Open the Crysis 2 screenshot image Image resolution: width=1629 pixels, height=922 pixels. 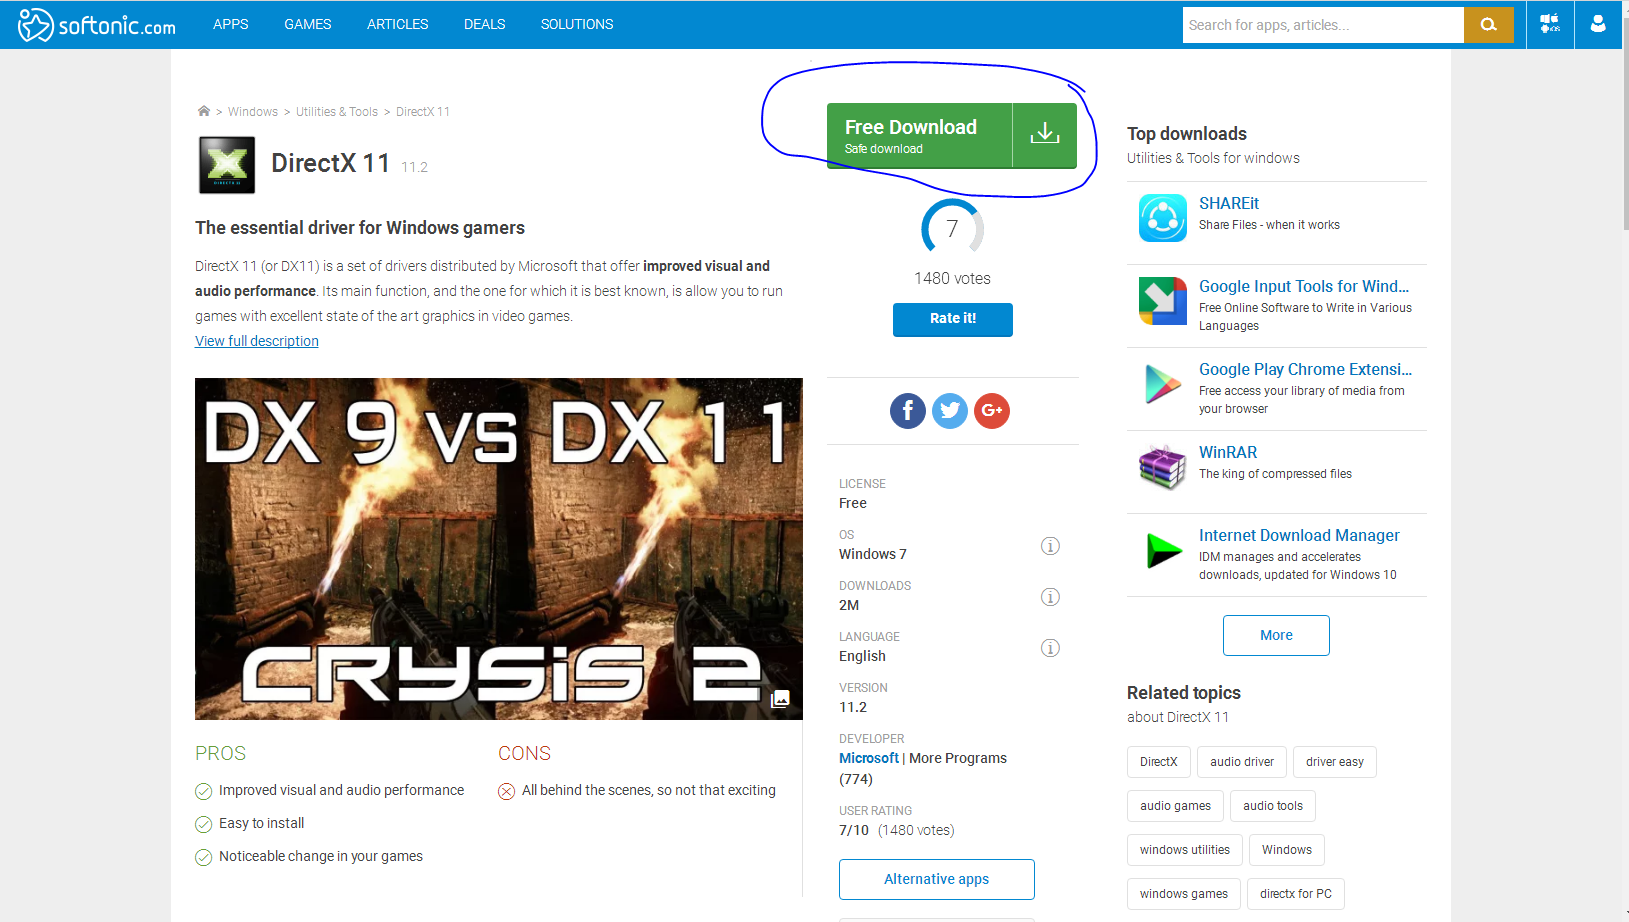(x=499, y=549)
